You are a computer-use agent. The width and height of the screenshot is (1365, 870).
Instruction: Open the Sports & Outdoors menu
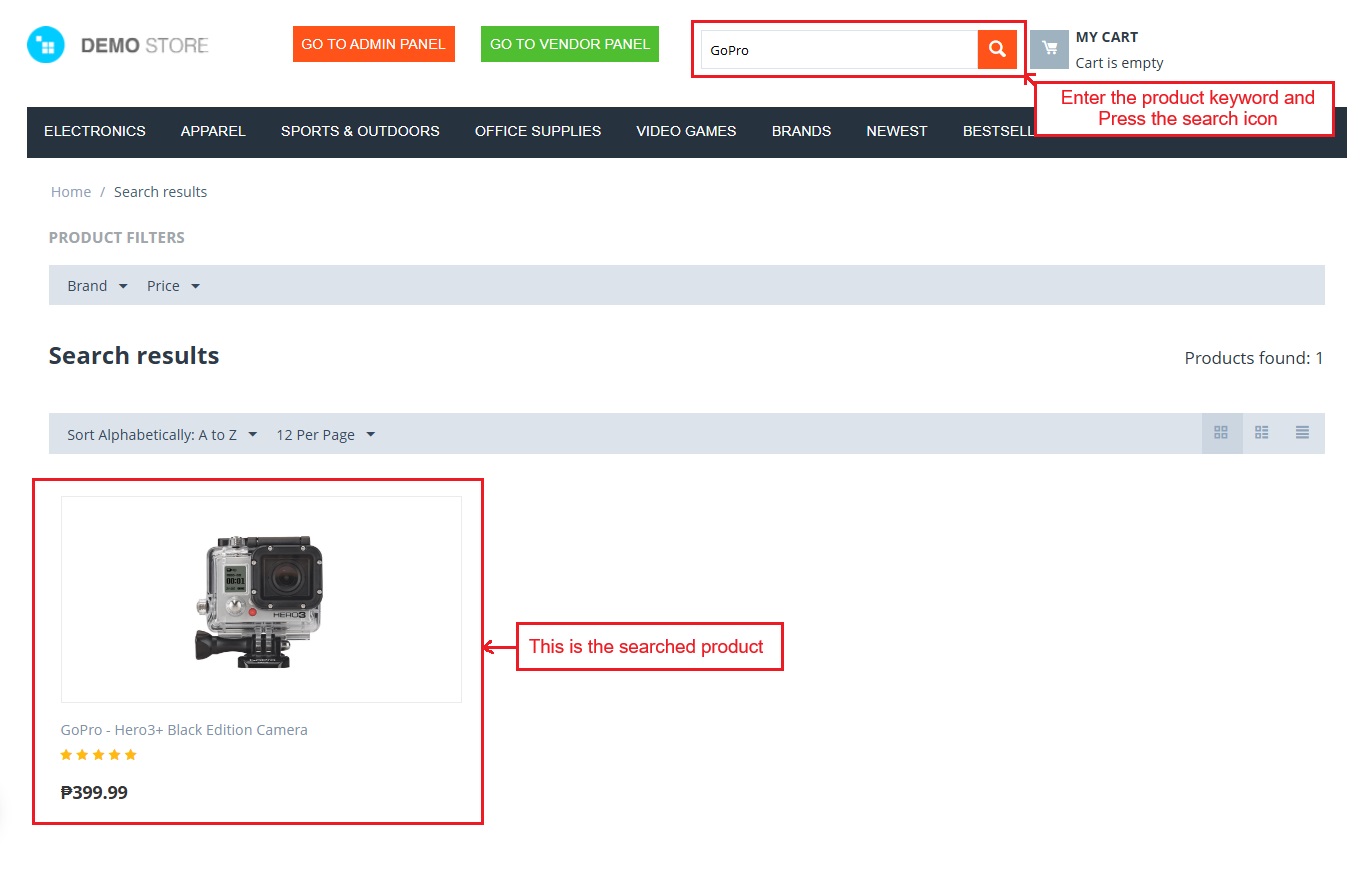coord(360,131)
